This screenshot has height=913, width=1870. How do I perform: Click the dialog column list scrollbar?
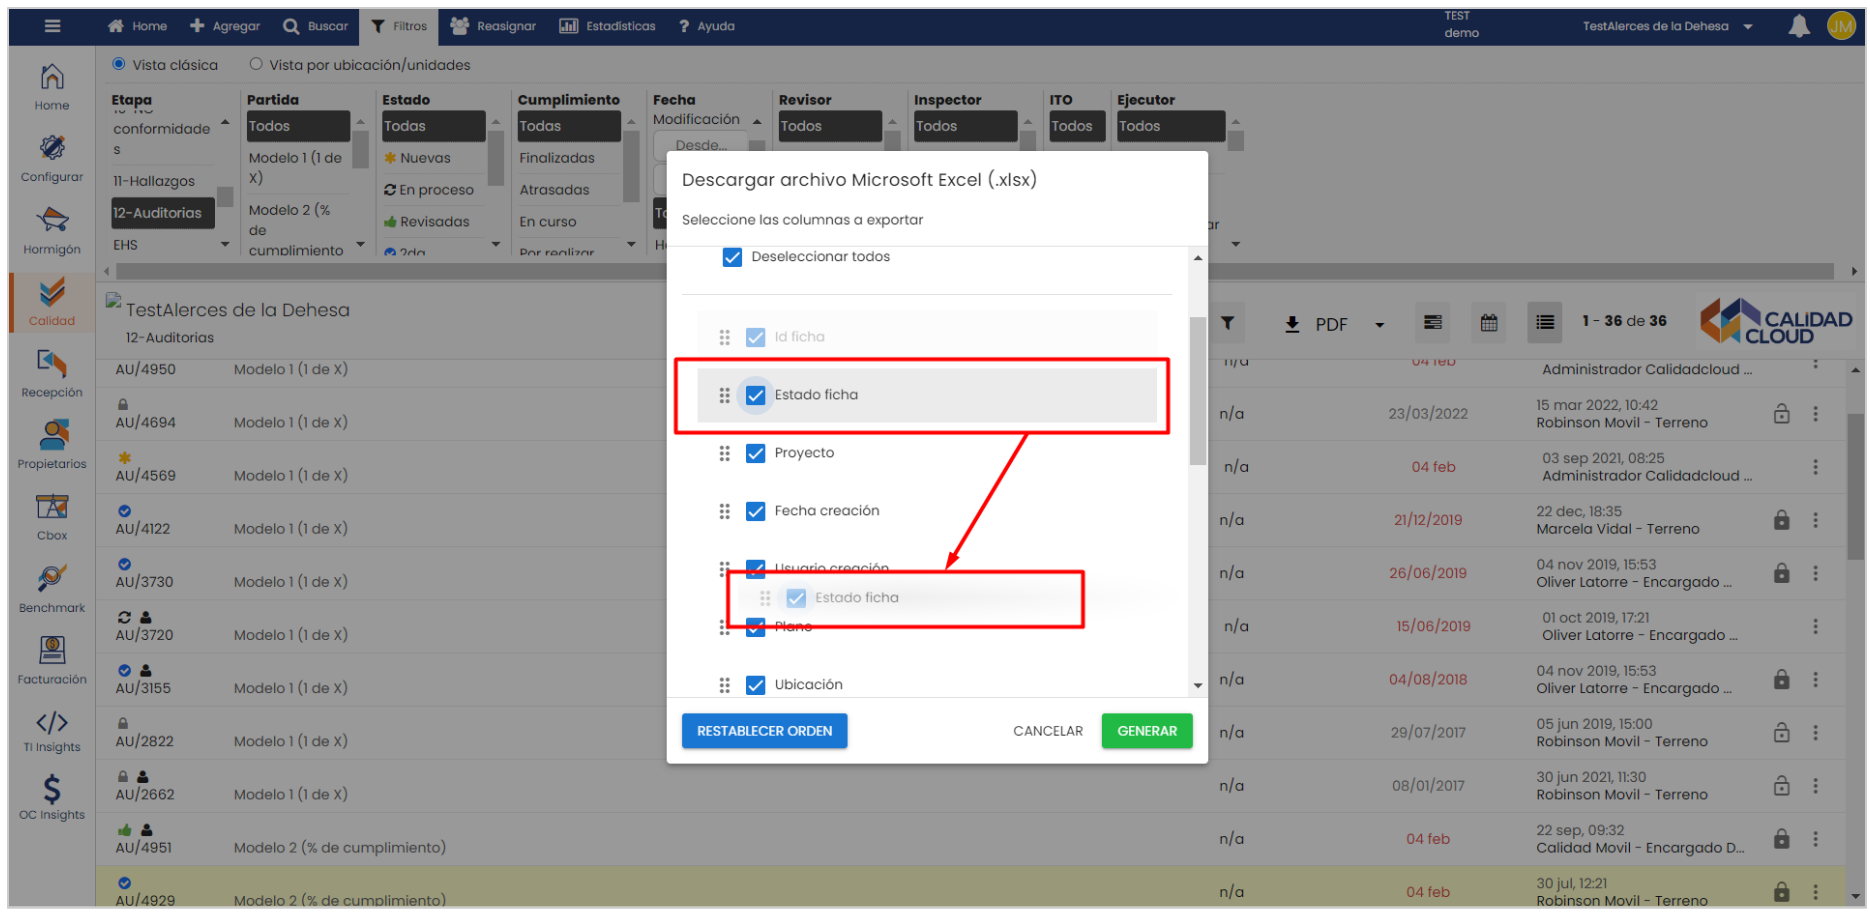[1197, 390]
